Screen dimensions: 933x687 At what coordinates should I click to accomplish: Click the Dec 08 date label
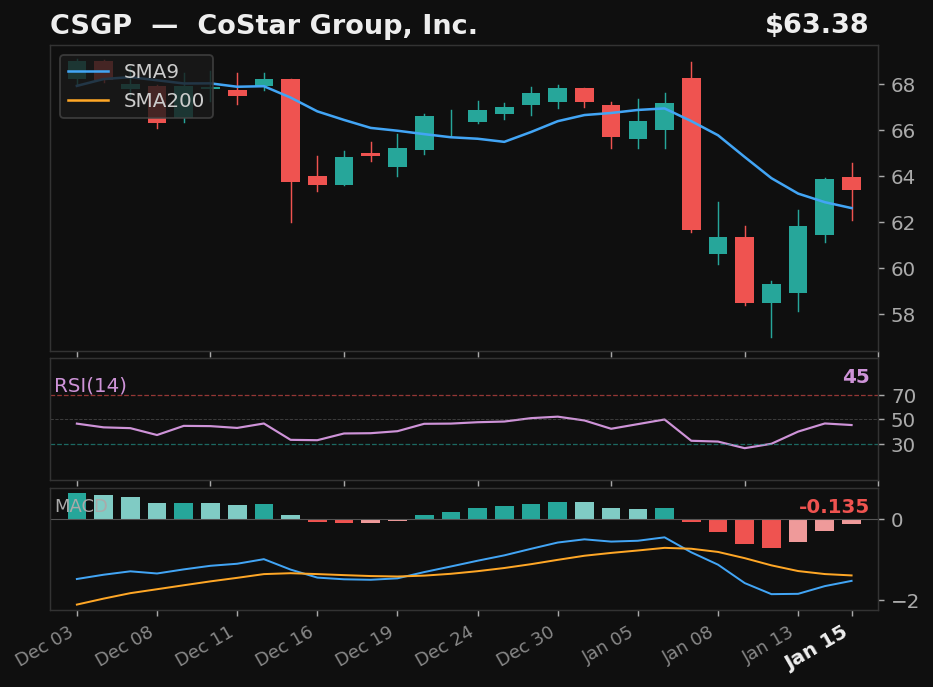coord(124,645)
